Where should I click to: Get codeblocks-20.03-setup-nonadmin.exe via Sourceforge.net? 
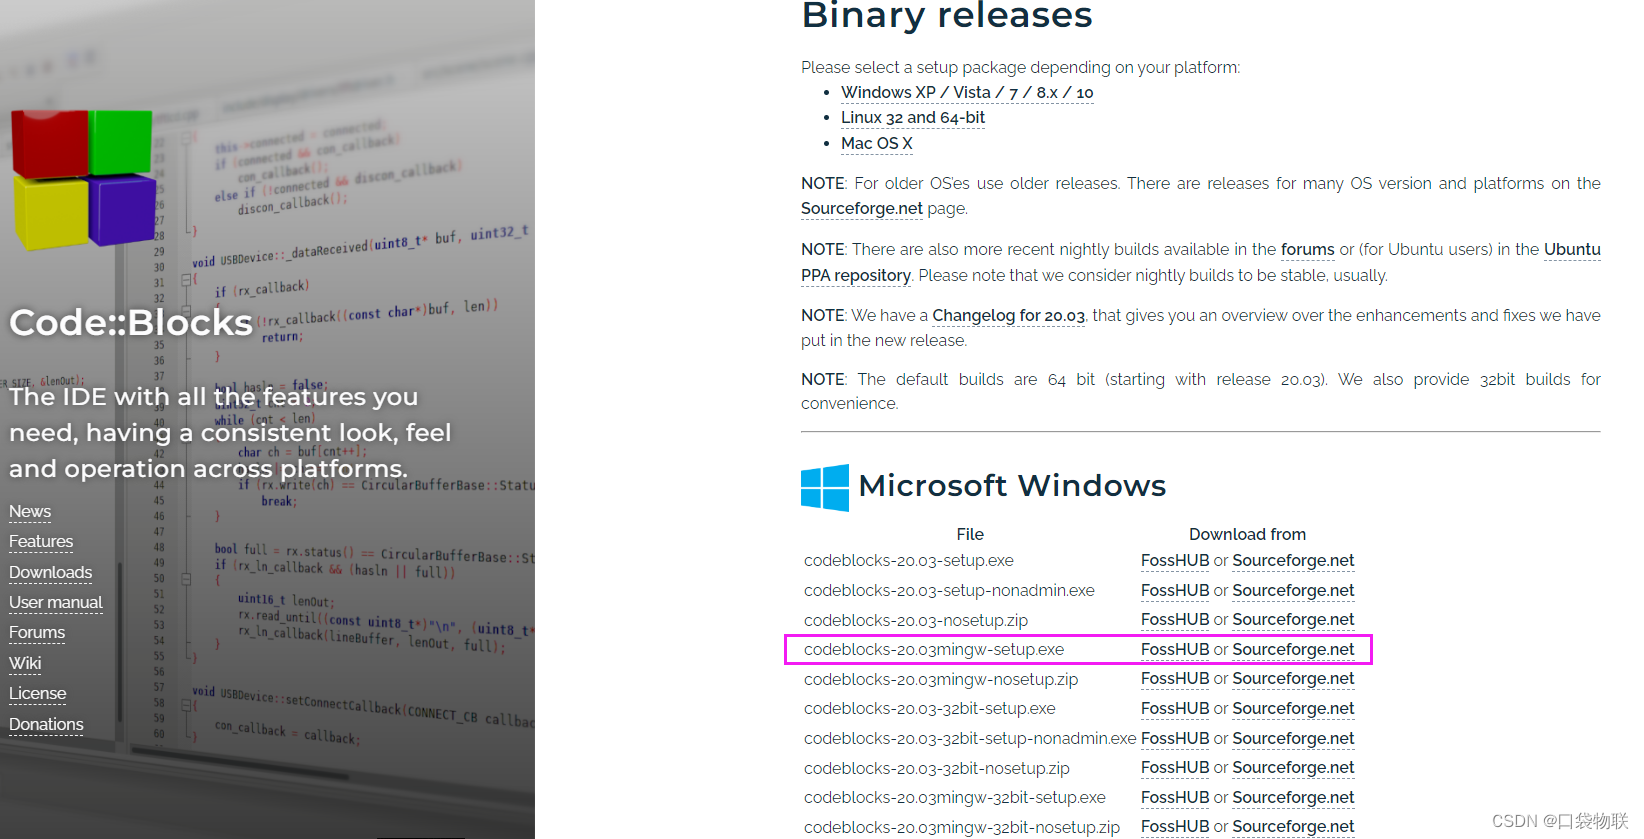pyautogui.click(x=1293, y=591)
